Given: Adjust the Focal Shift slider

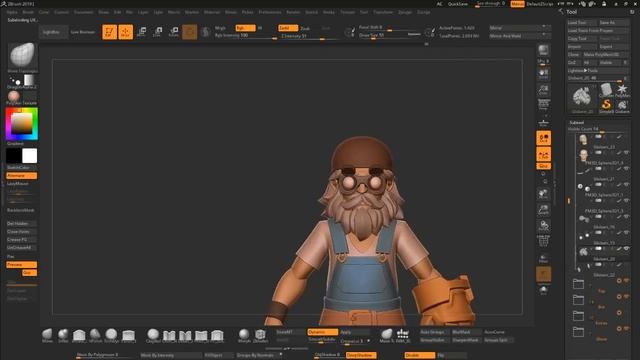Looking at the screenshot, I should [x=389, y=28].
